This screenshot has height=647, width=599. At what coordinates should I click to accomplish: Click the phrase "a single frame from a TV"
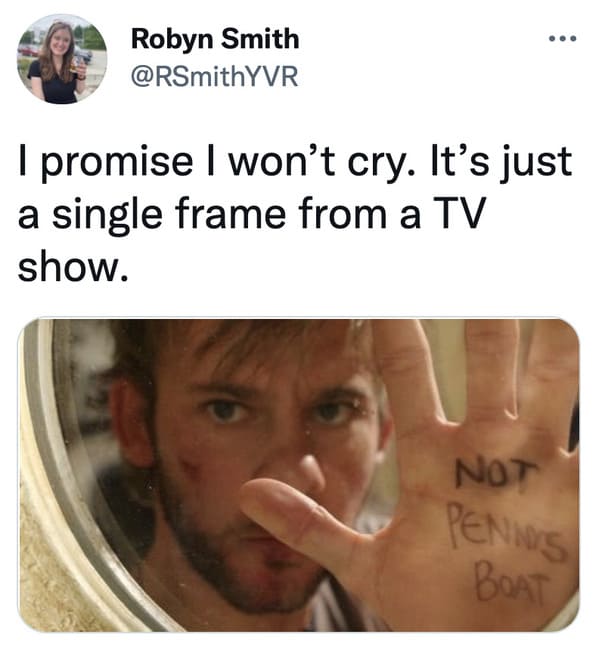pos(251,214)
